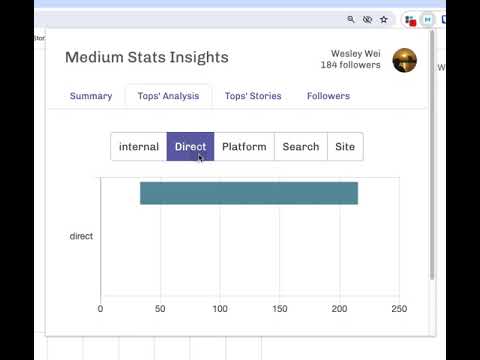
Task: Click the zoom magnifier icon in address bar
Action: [x=351, y=19]
